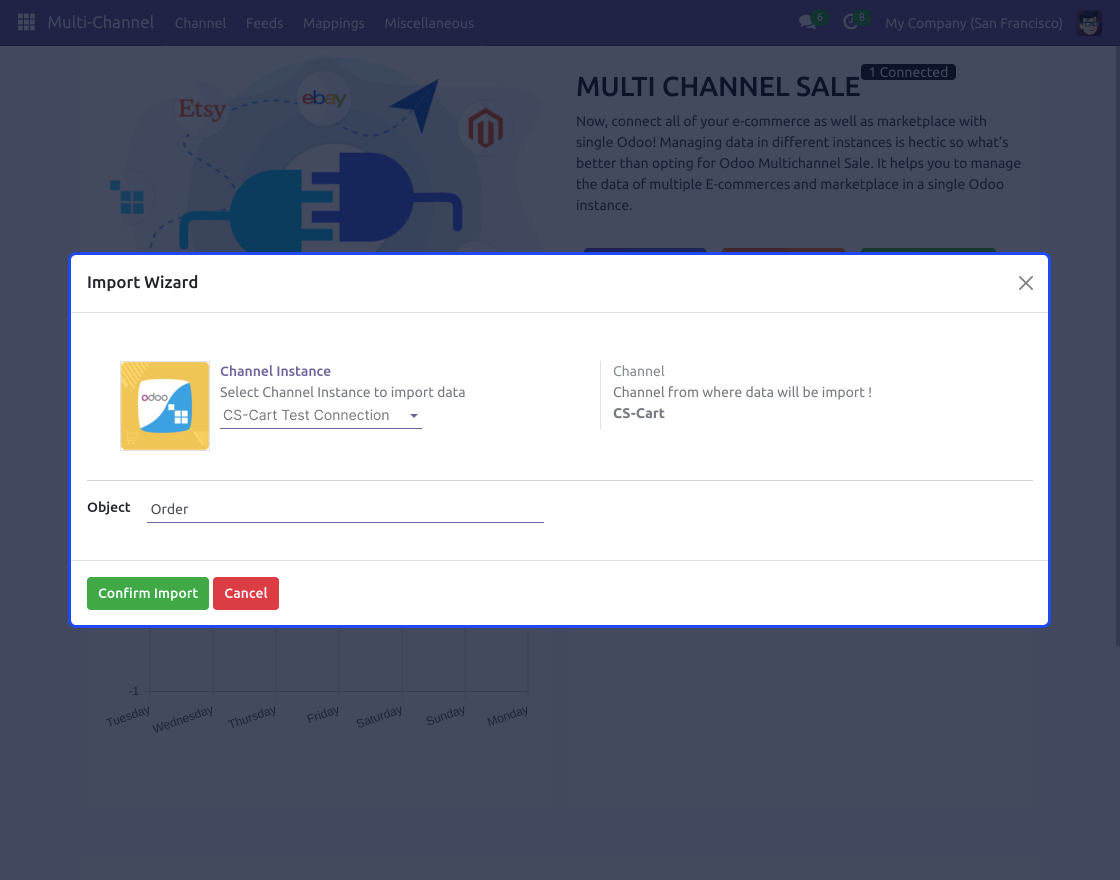Screen dimensions: 1120x880
Task: Expand the Channel Instance dropdown arrow
Action: tap(414, 416)
